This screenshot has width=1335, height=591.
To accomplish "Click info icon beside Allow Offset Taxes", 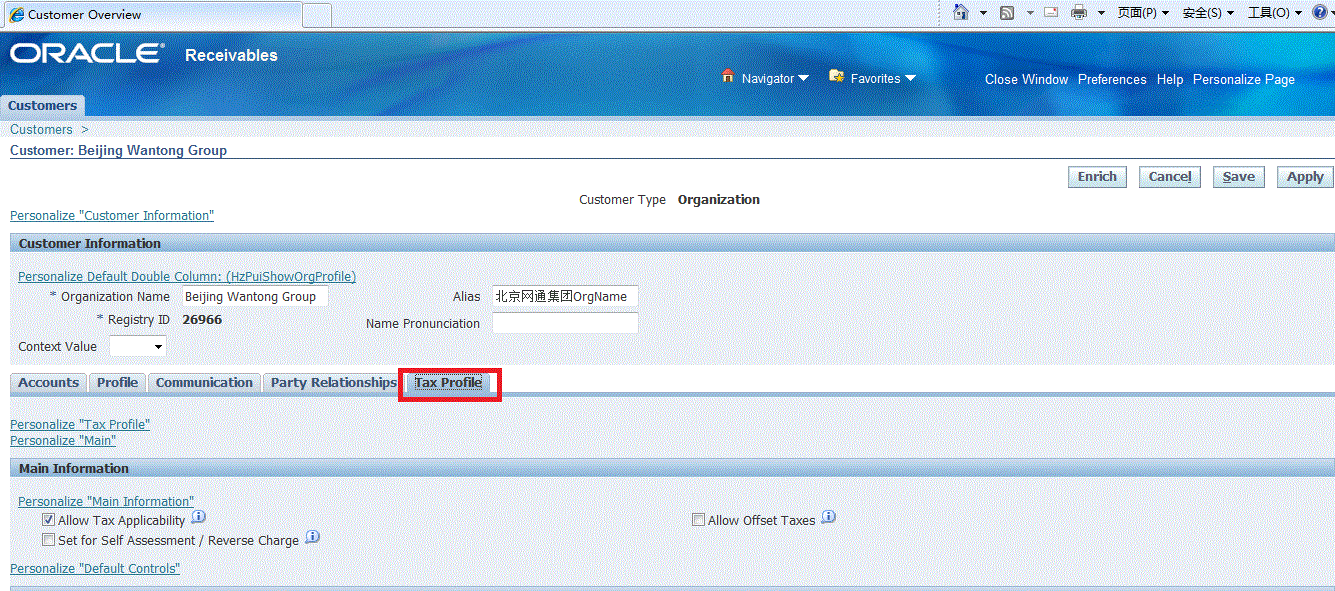I will coord(828,518).
